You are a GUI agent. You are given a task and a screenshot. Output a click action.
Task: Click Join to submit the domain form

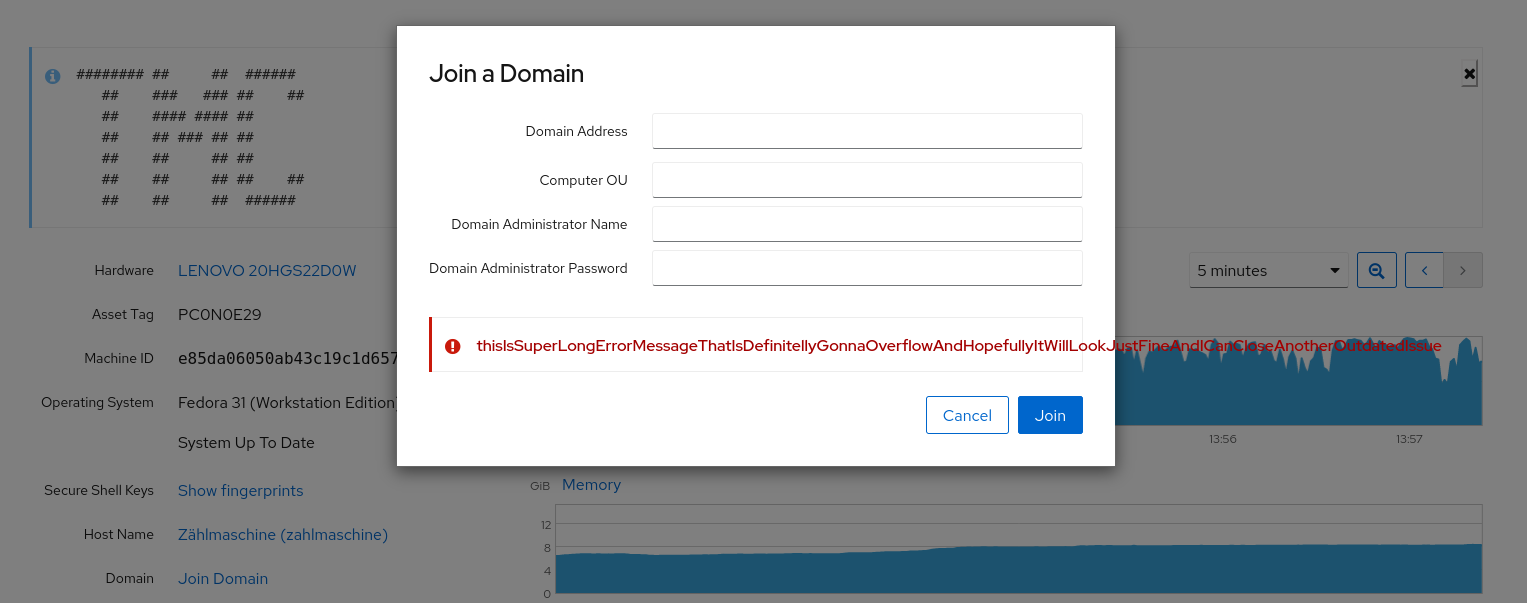click(x=1050, y=414)
